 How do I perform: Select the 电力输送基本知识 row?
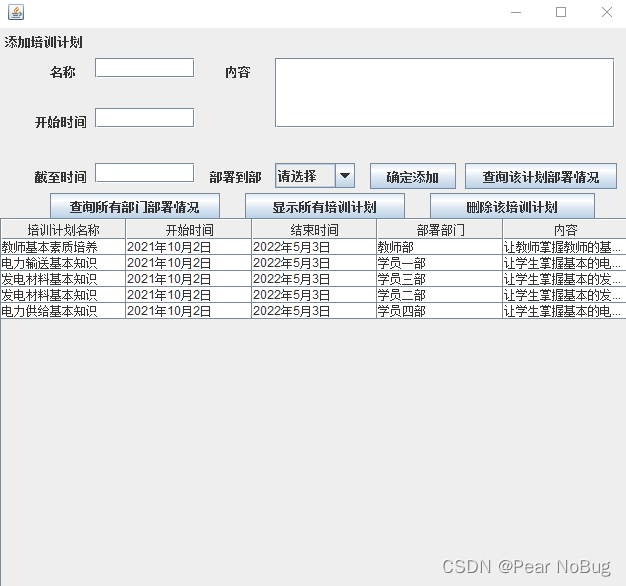click(313, 263)
